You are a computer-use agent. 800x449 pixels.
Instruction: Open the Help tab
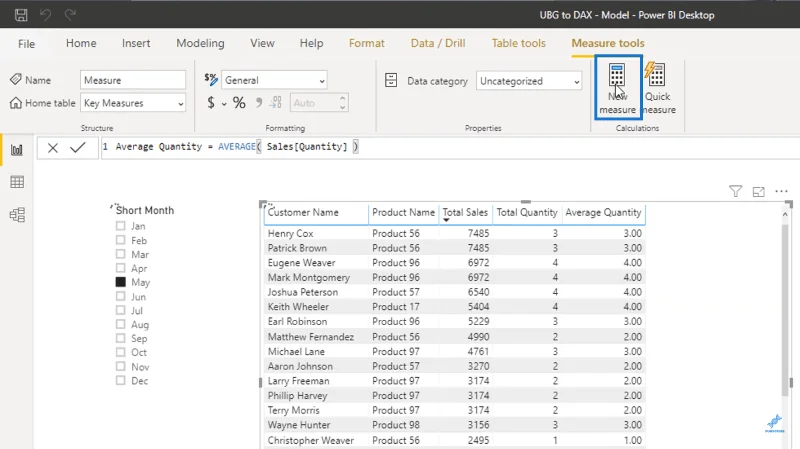(x=311, y=43)
